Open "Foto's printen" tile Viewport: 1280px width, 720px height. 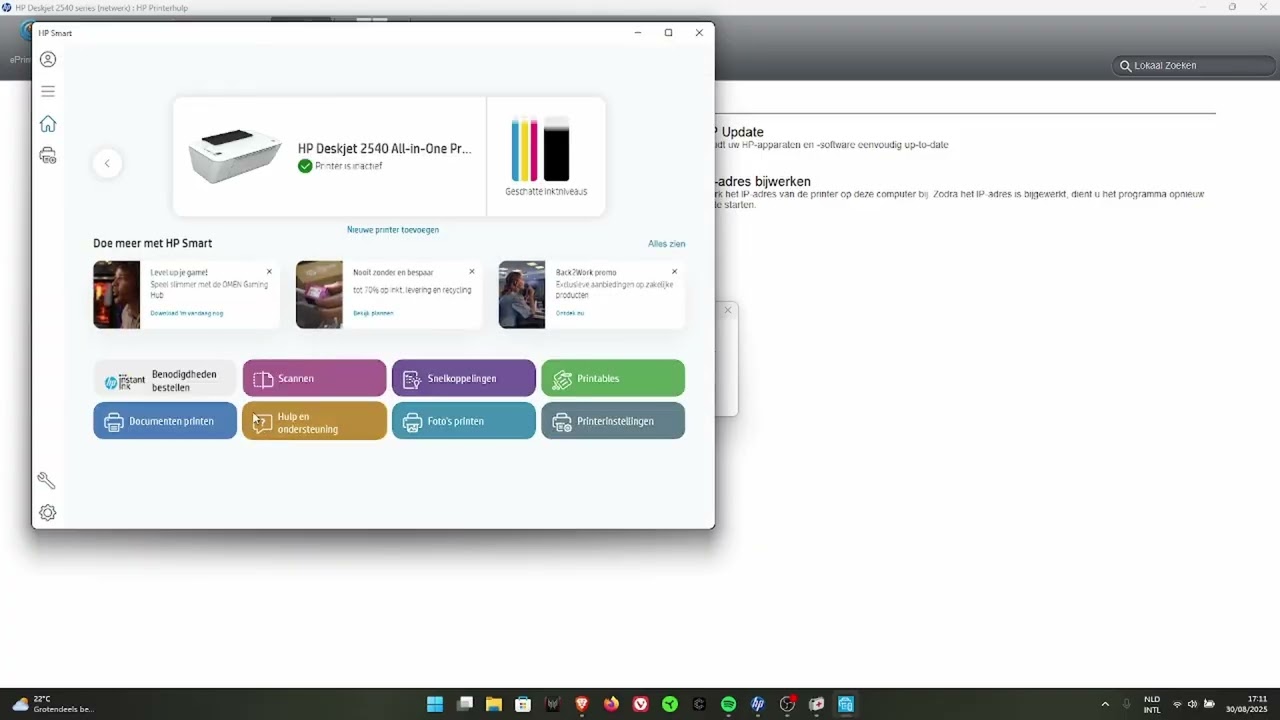tap(464, 421)
